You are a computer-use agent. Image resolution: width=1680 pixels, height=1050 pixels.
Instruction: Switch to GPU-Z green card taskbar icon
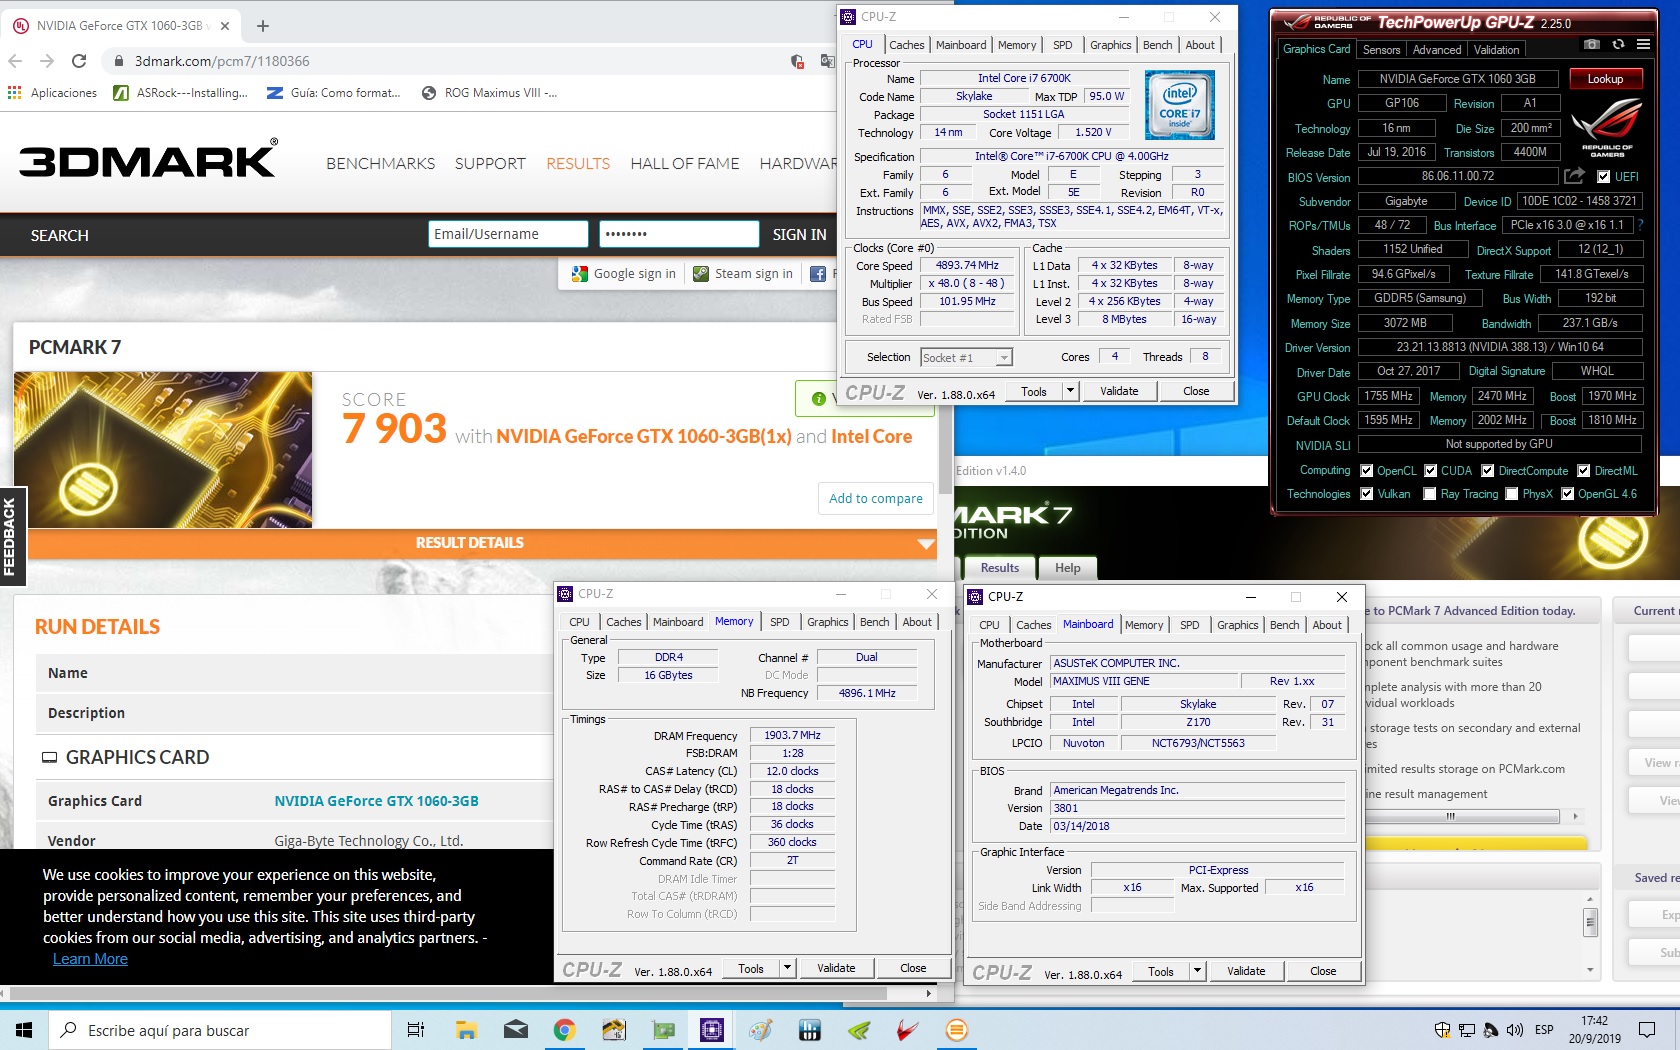point(663,1030)
